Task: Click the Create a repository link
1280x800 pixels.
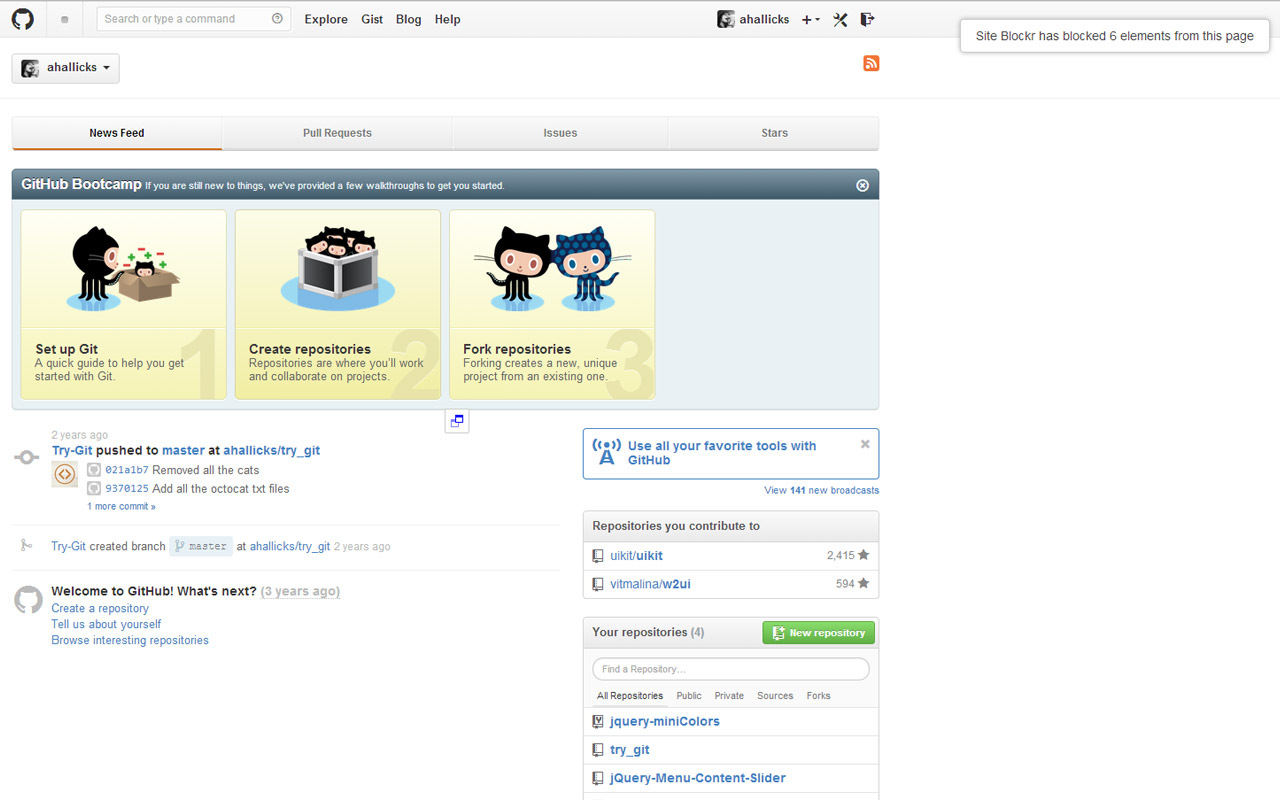Action: 100,608
